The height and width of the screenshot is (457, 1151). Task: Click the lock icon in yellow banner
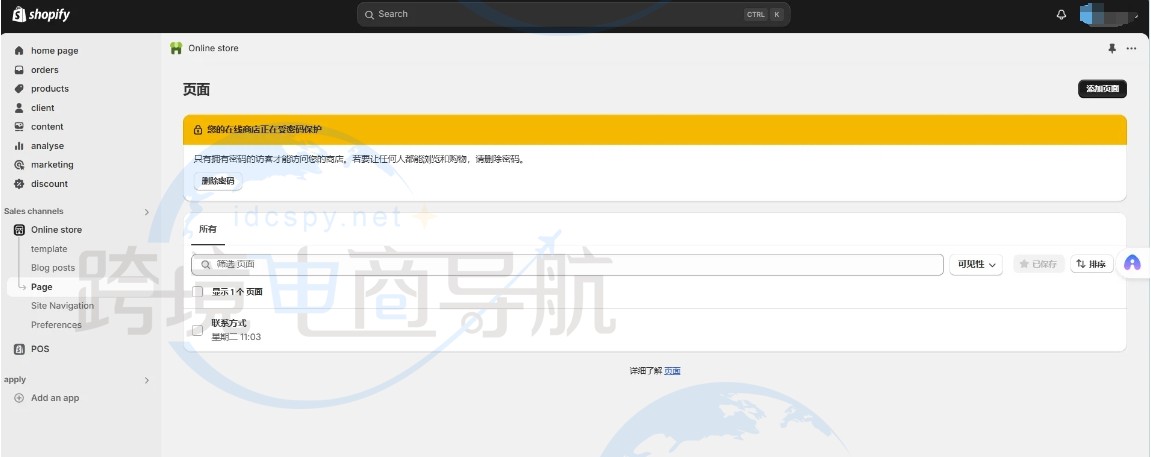[197, 130]
